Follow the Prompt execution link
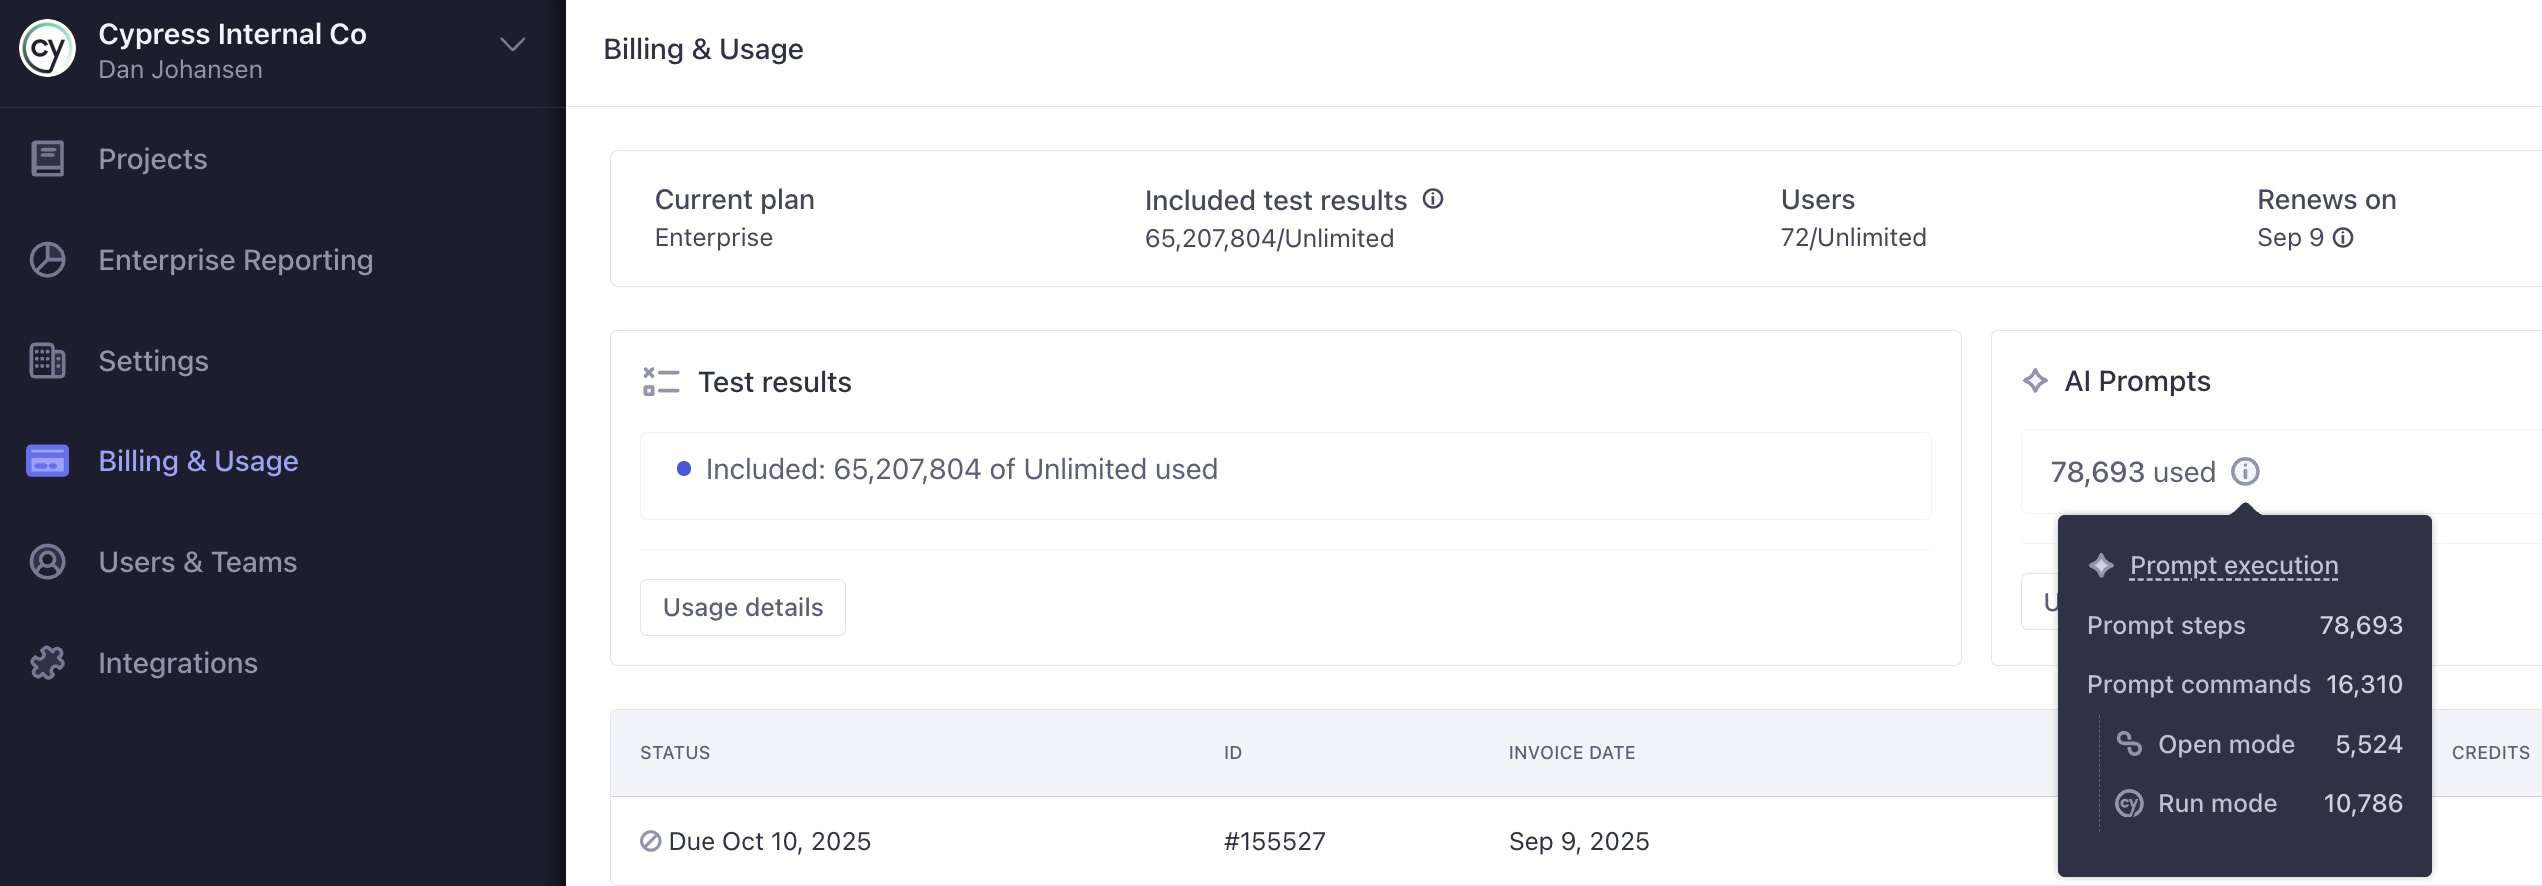Image resolution: width=2542 pixels, height=886 pixels. pos(2234,566)
